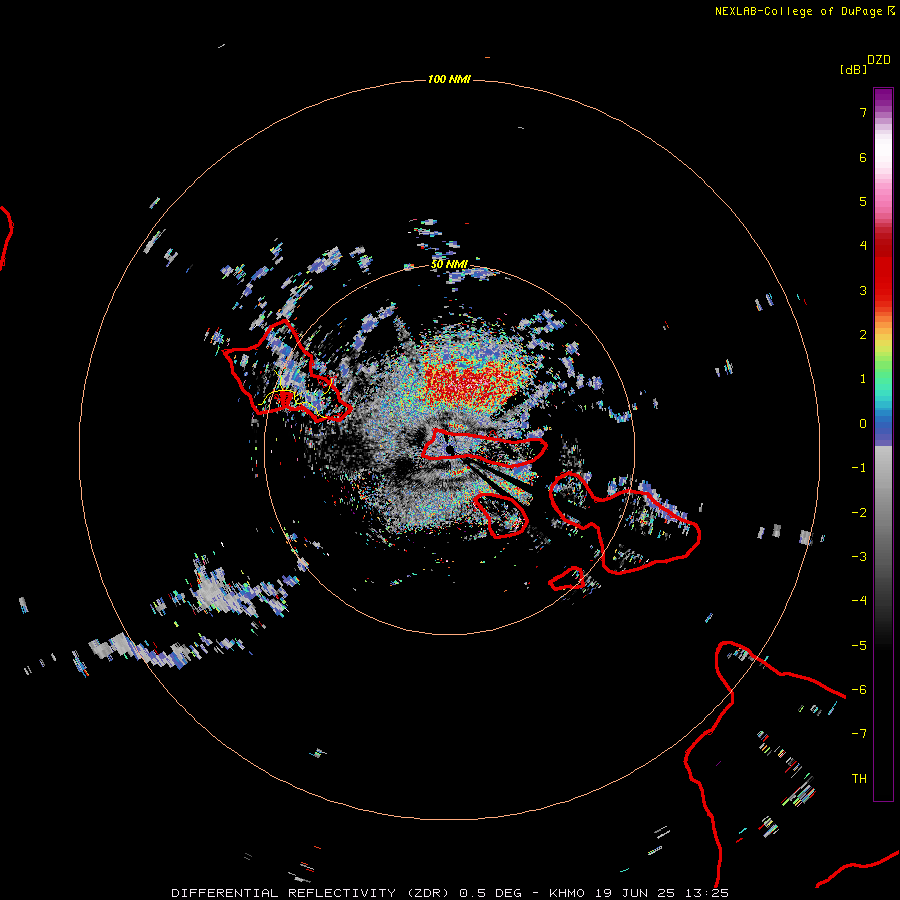Click the 6 value on color scale
The height and width of the screenshot is (900, 900).
tap(863, 157)
